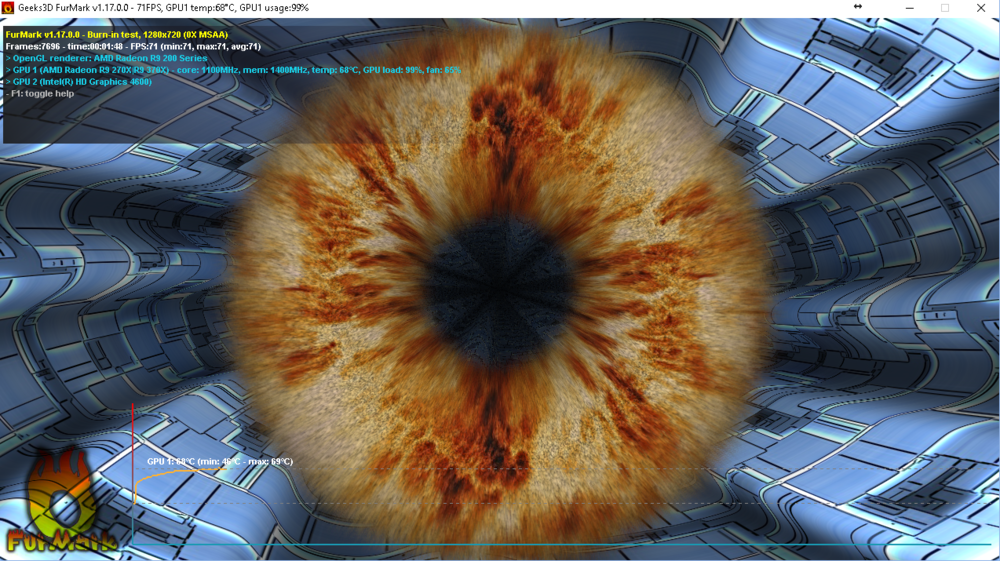Click 'OpenGL renderer: AMD Radeon R9 200 Series'
The image size is (1000, 561).
coord(107,58)
